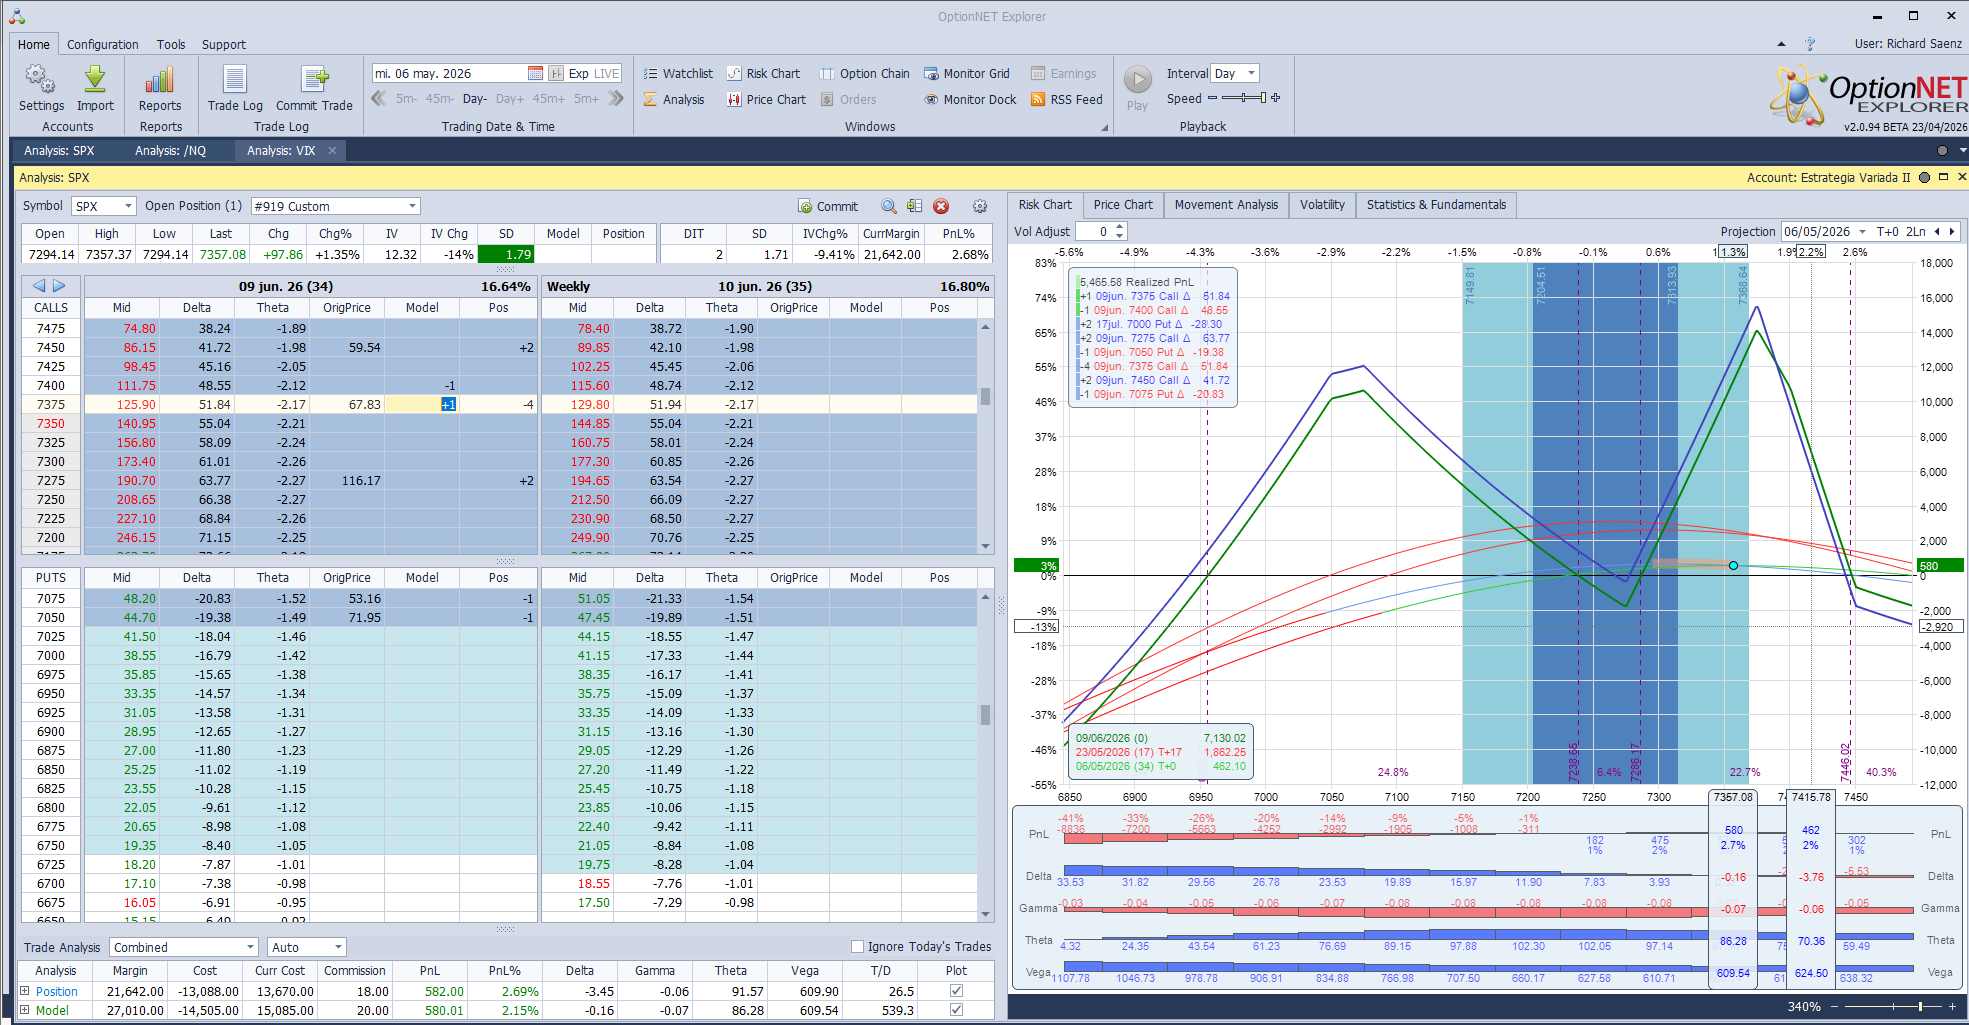Close the Analysis: VIX tab
This screenshot has height=1025, width=1969.
[332, 151]
